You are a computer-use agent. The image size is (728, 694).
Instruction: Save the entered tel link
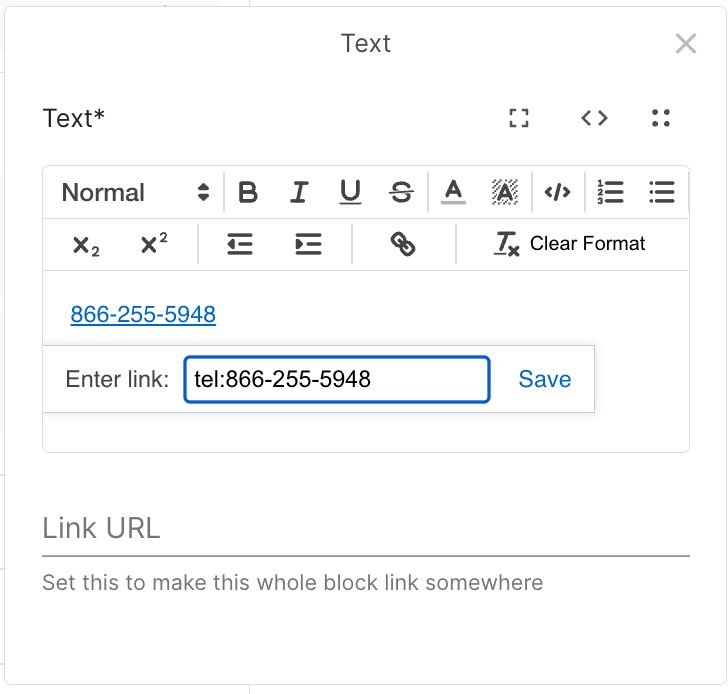click(545, 380)
